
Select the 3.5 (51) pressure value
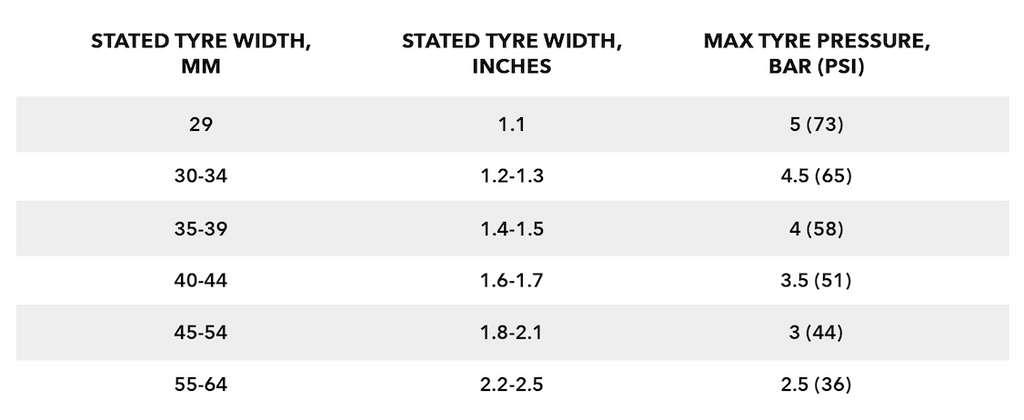pyautogui.click(x=817, y=281)
